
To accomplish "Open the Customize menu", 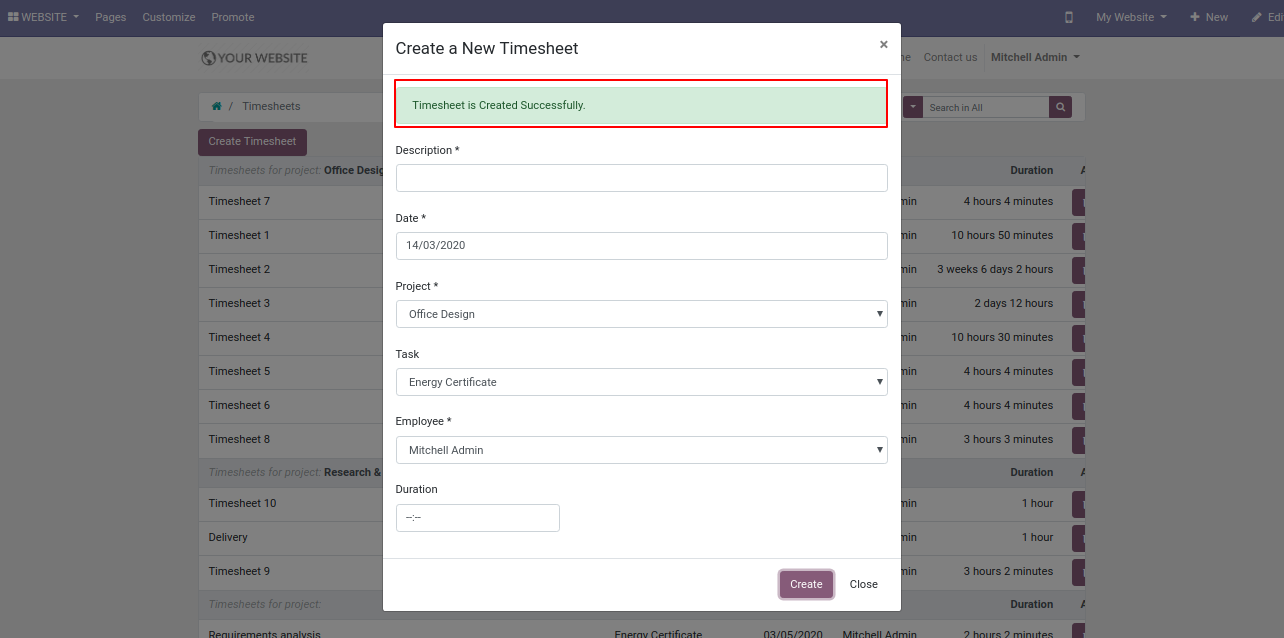I will point(169,17).
